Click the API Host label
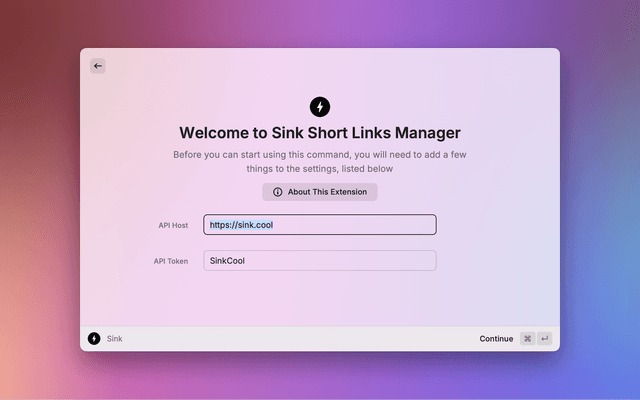 click(172, 226)
